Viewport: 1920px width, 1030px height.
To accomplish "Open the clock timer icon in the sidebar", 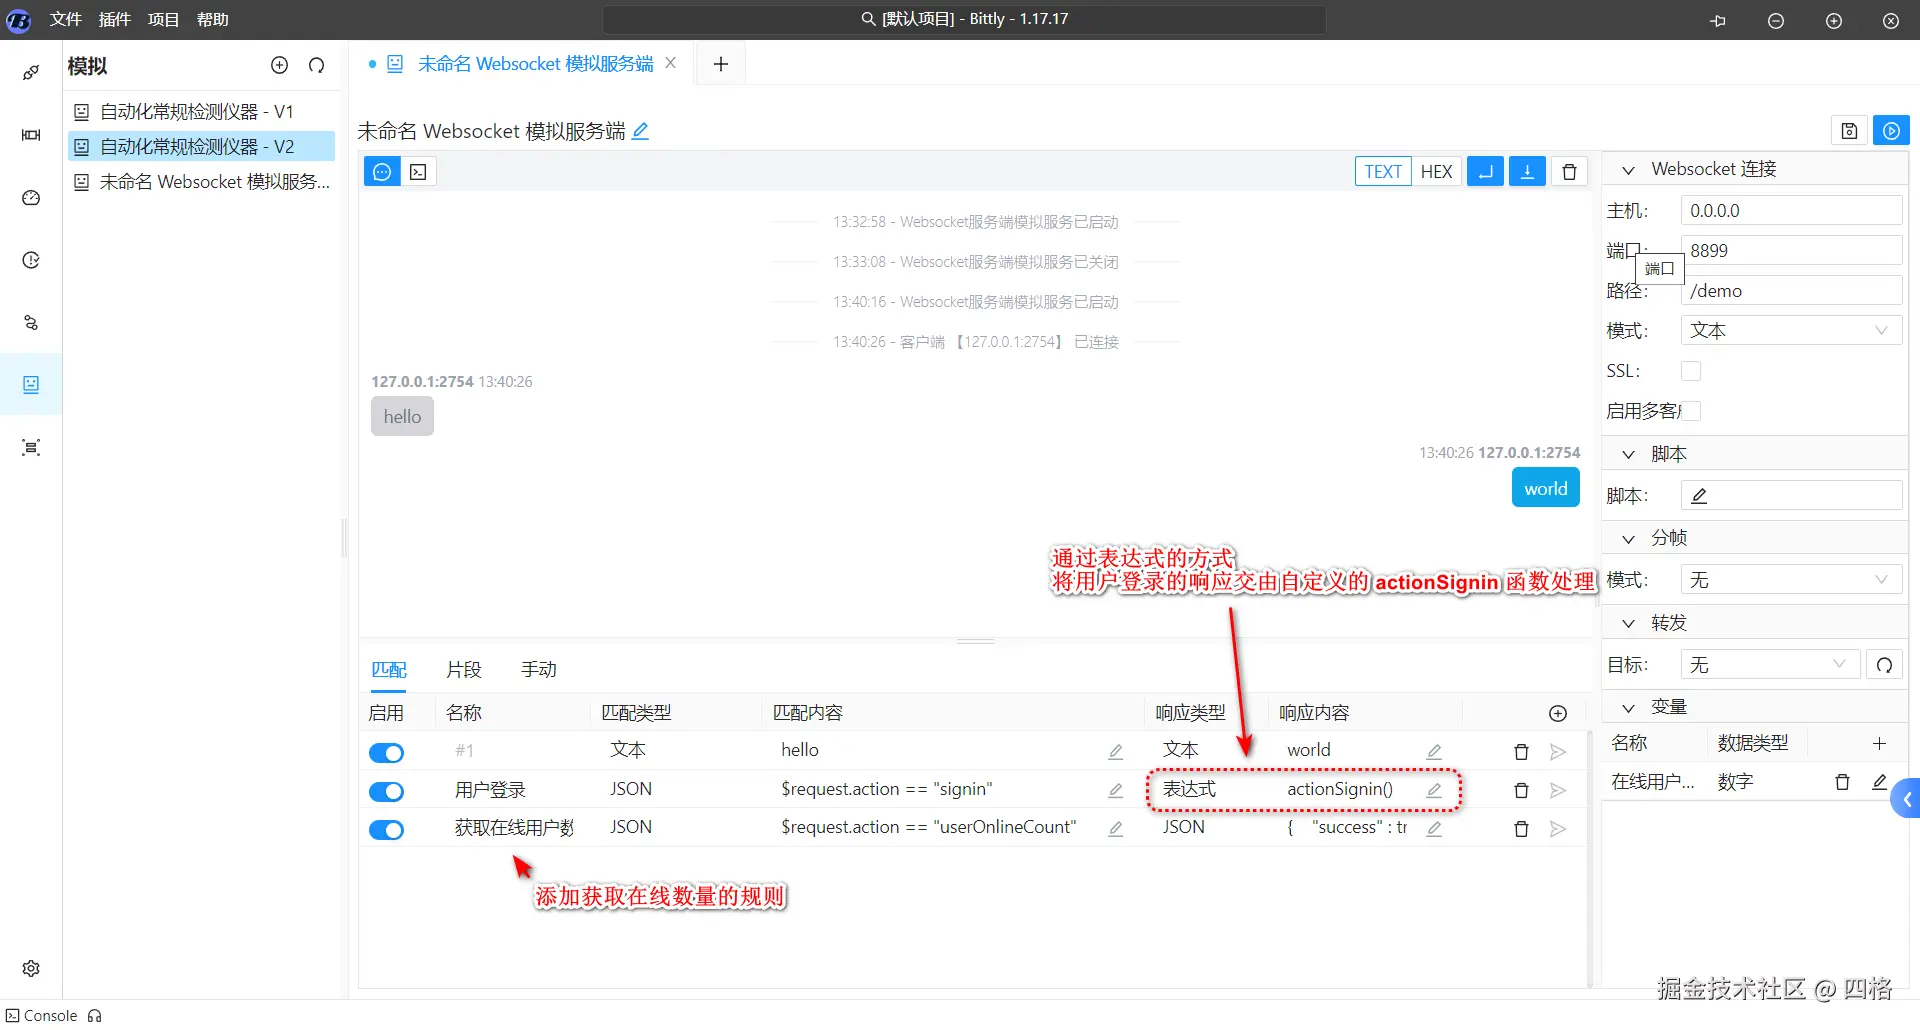I will [31, 260].
